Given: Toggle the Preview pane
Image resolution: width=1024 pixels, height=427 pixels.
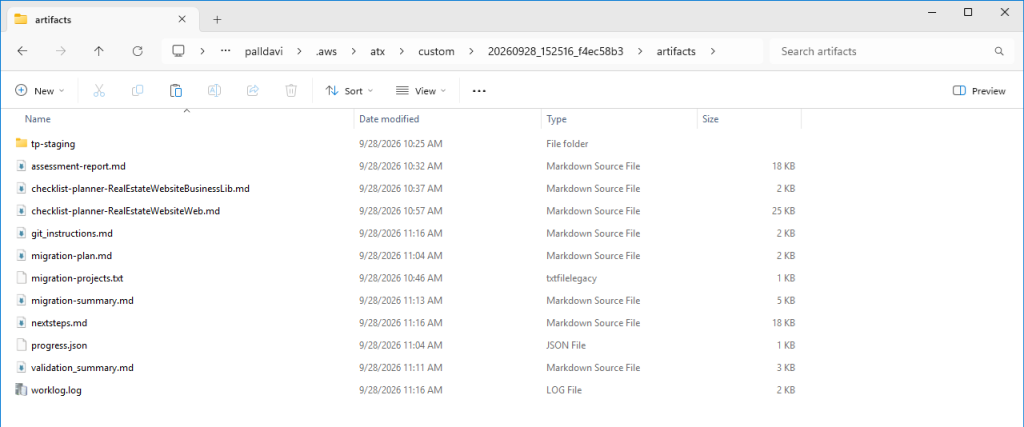Looking at the screenshot, I should [x=979, y=91].
